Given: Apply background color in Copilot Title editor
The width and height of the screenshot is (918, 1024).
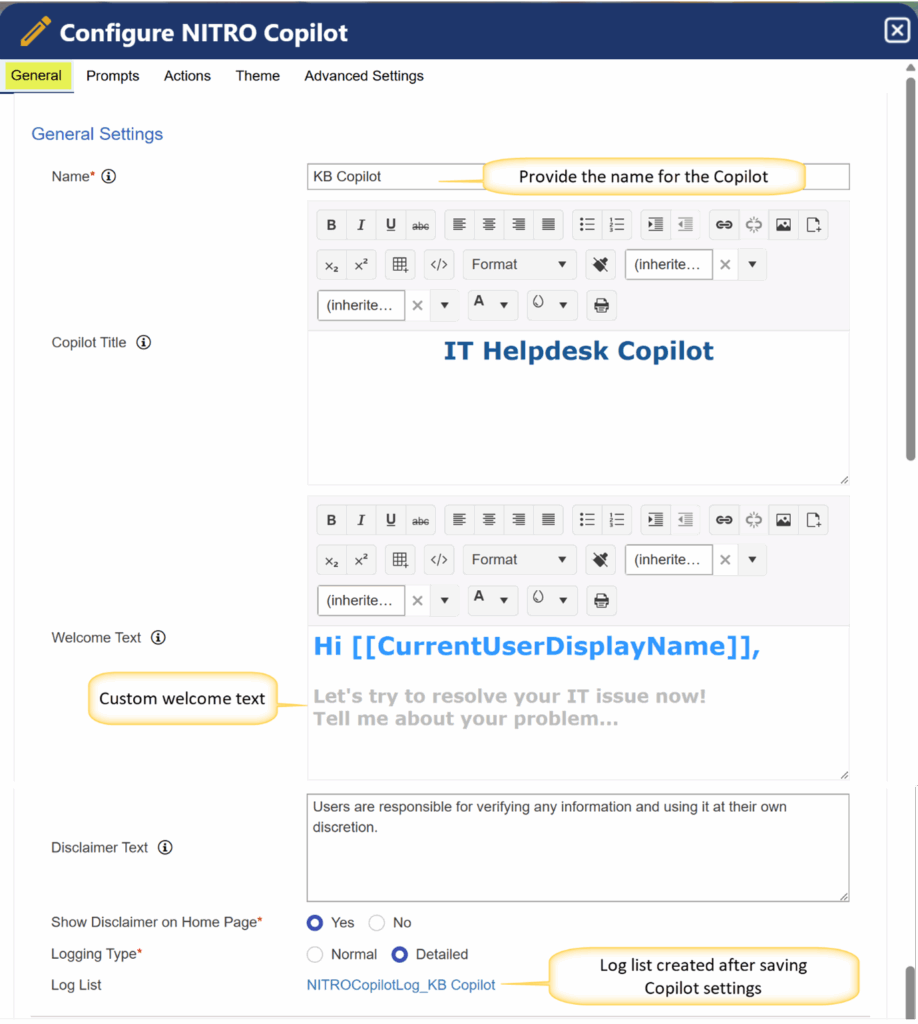Looking at the screenshot, I should [x=539, y=305].
